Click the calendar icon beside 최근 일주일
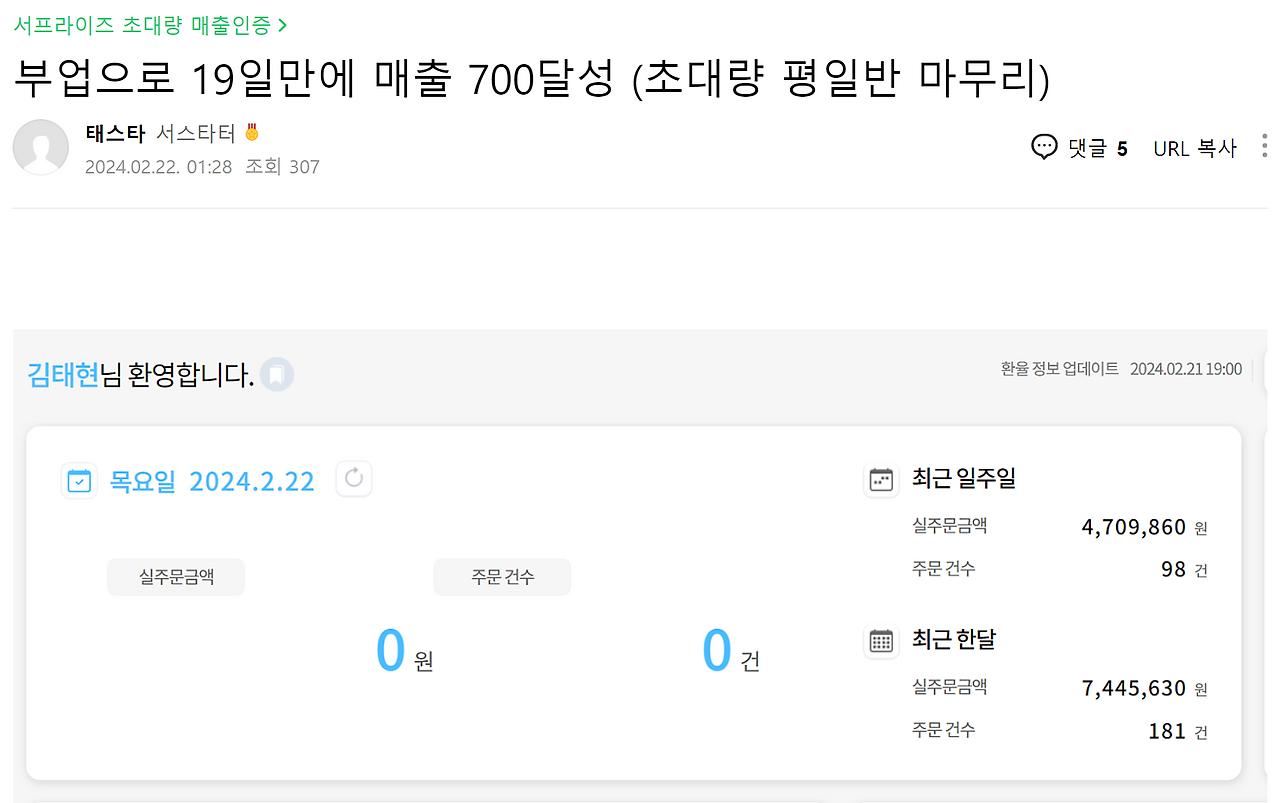The image size is (1280, 803). pyautogui.click(x=881, y=479)
